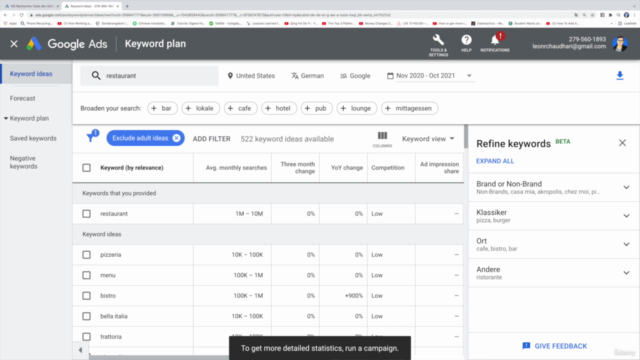The height and width of the screenshot is (360, 640).
Task: Change the United States location setting
Action: tap(251, 76)
